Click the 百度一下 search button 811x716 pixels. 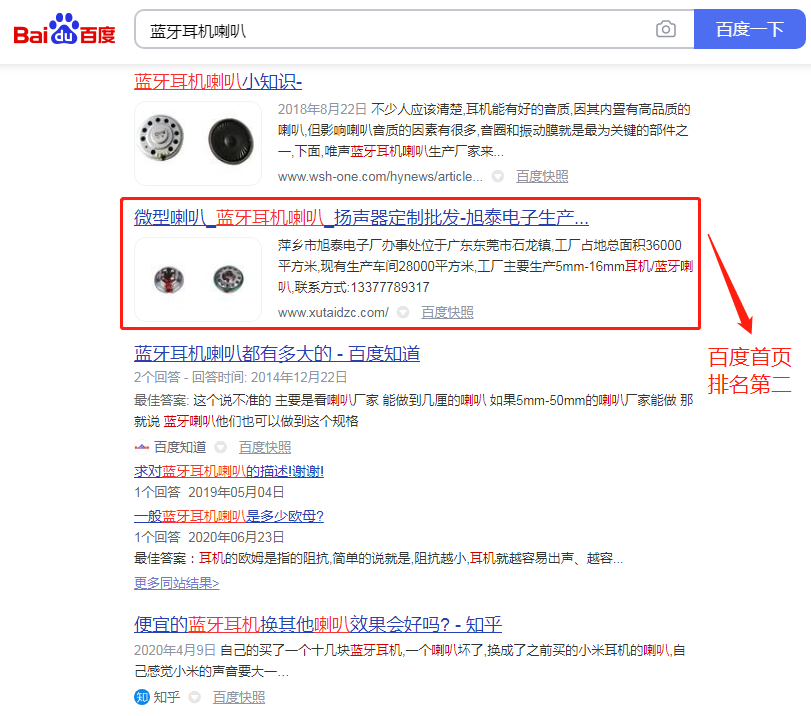(x=749, y=29)
